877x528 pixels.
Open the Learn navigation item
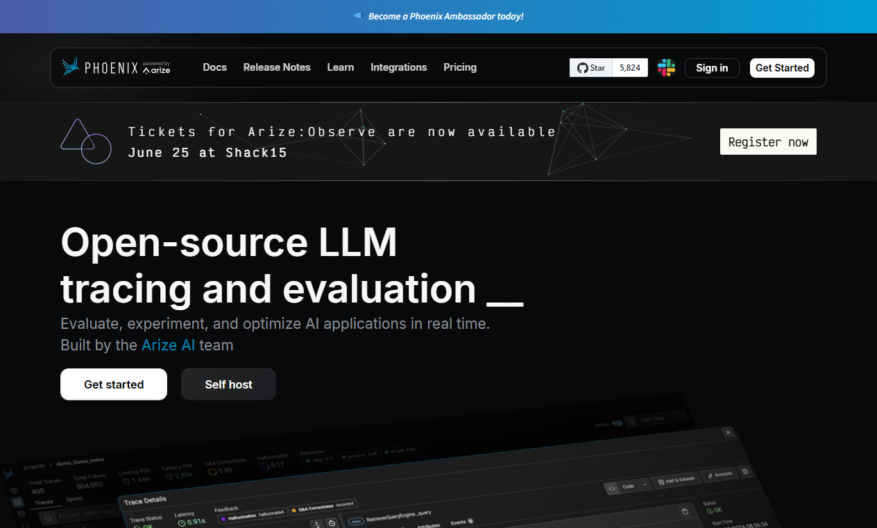point(341,67)
